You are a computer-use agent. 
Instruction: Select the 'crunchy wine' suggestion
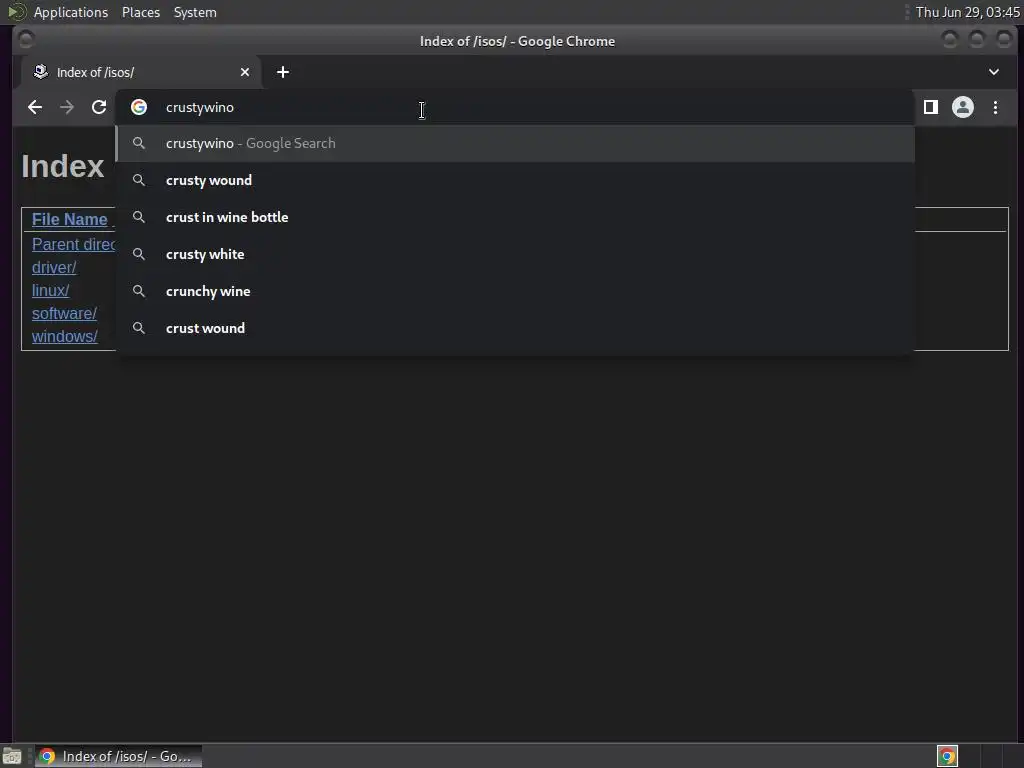coord(515,291)
